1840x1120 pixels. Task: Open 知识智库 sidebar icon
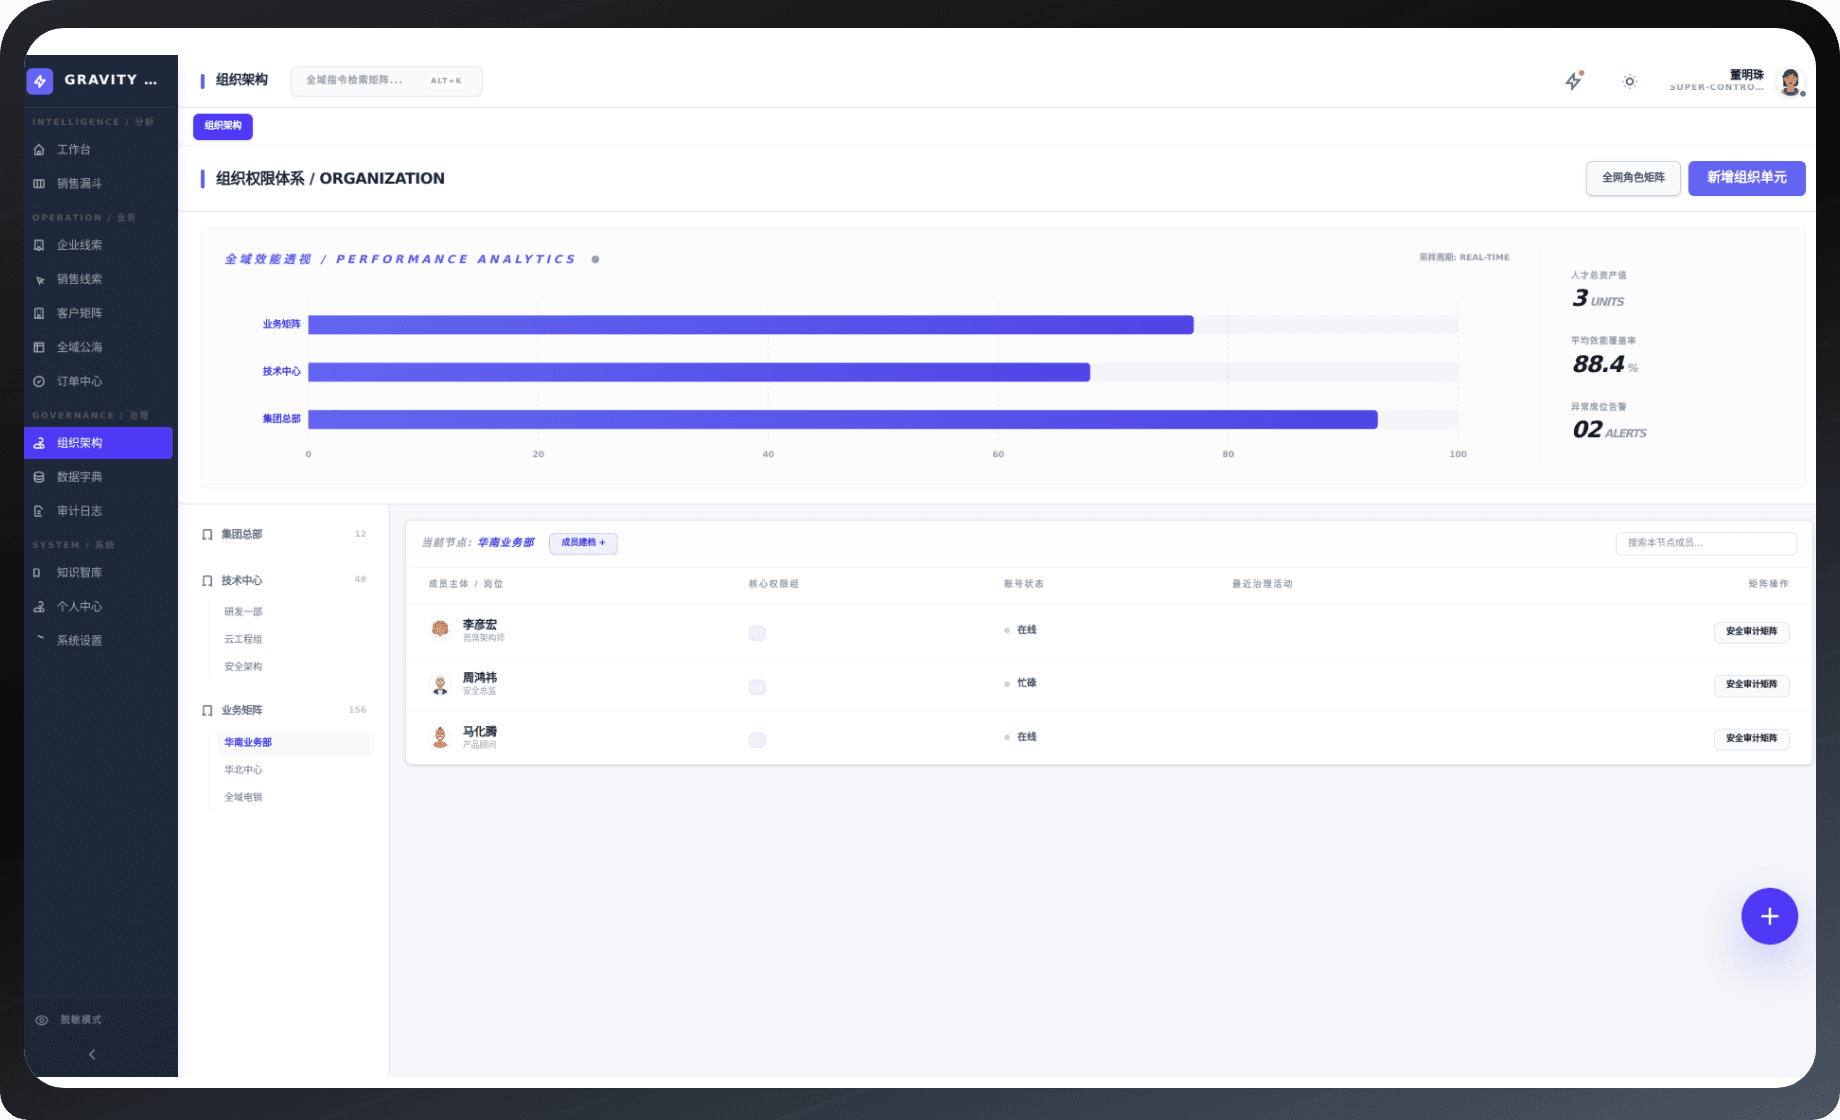[x=39, y=573]
